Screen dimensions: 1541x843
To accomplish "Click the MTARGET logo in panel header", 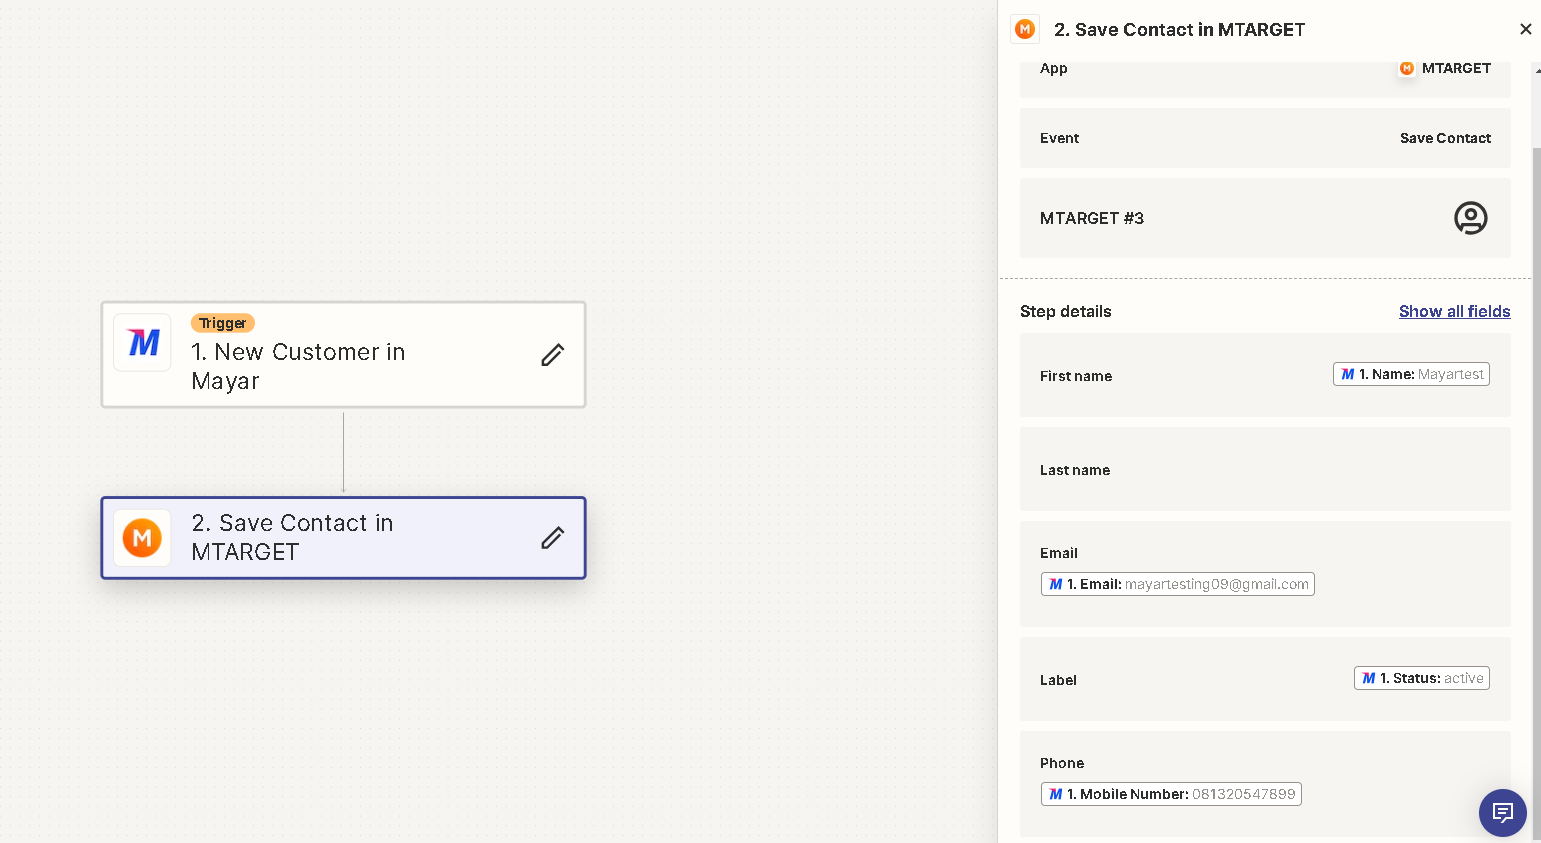I will click(x=1025, y=29).
